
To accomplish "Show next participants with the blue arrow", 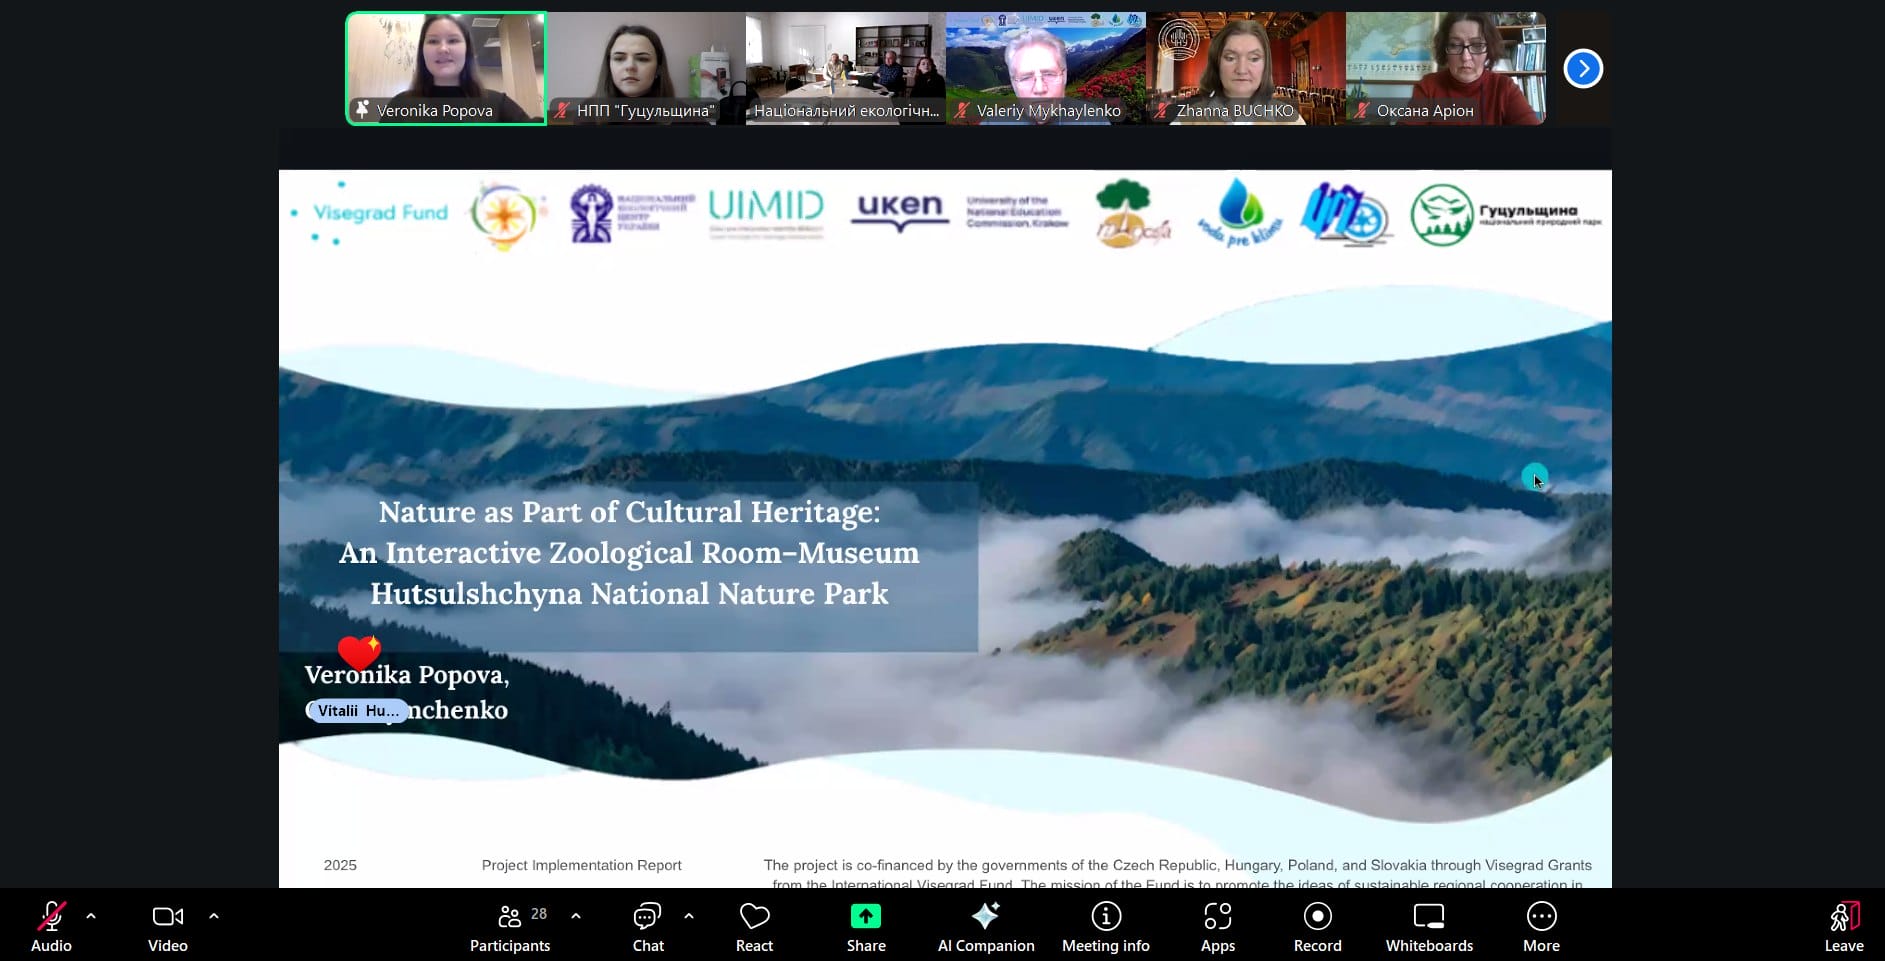I will [x=1583, y=69].
